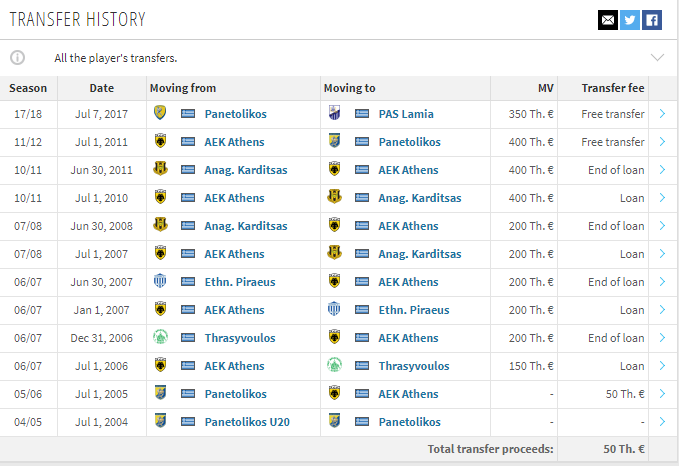Share on Twitter using the bird icon
The image size is (679, 466).
pos(630,20)
